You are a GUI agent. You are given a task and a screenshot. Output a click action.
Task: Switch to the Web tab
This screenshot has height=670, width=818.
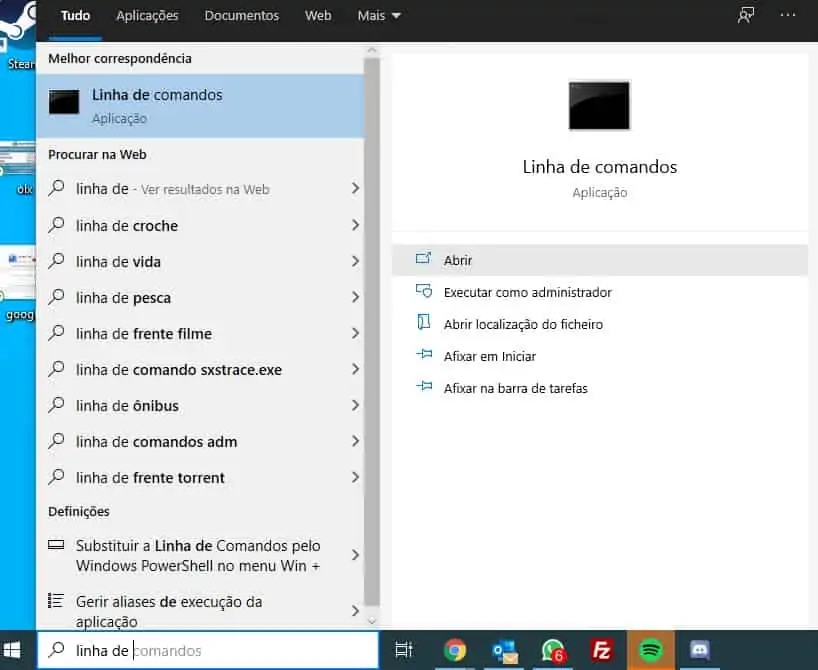pos(318,16)
